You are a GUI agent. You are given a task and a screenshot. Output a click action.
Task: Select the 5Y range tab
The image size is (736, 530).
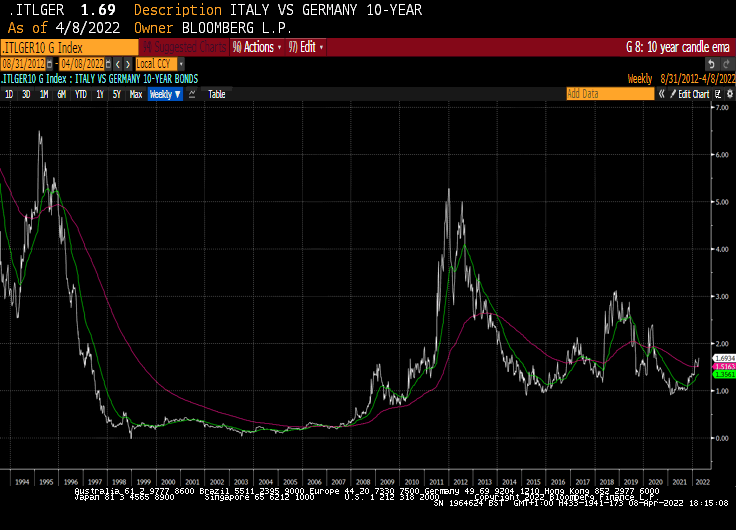(x=116, y=94)
